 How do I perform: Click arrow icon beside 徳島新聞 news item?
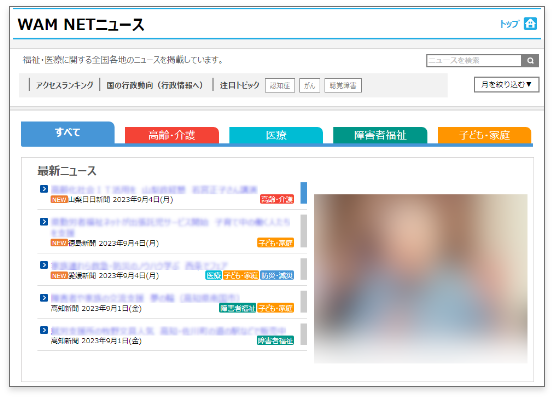[x=44, y=222]
